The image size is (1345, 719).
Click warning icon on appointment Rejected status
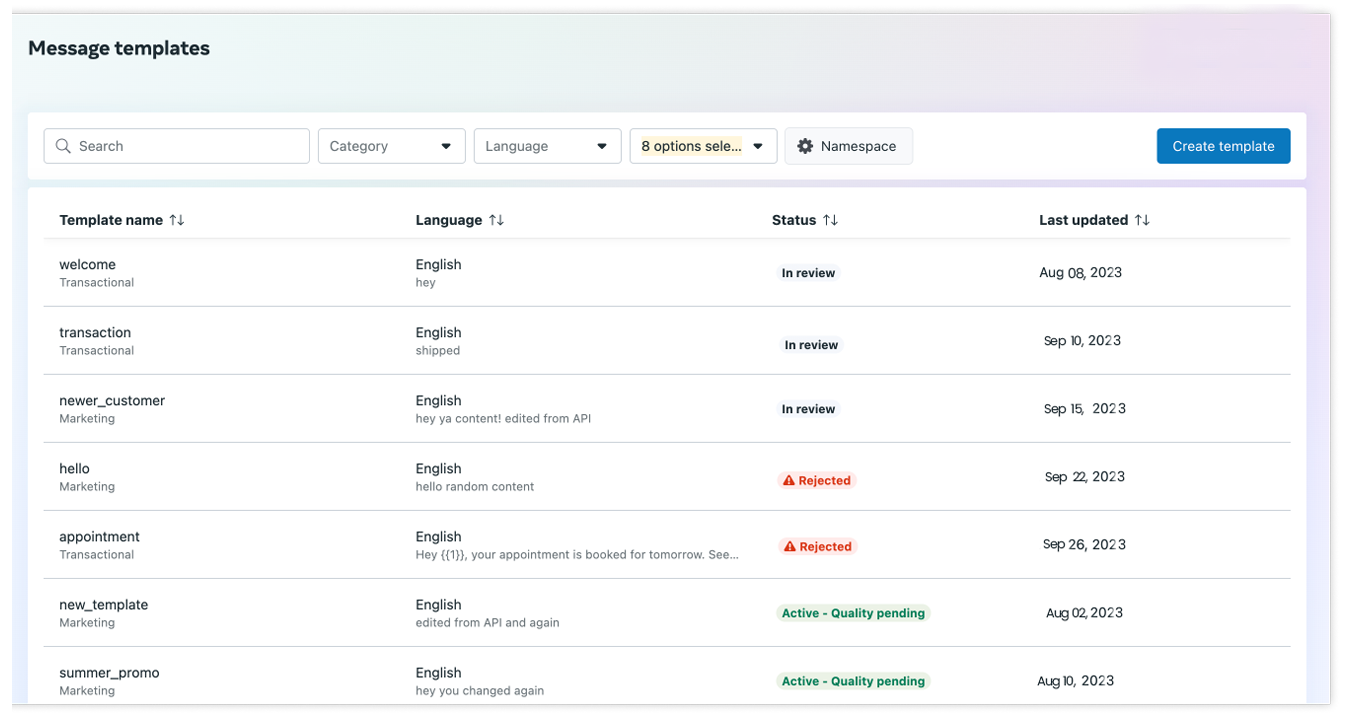[789, 547]
